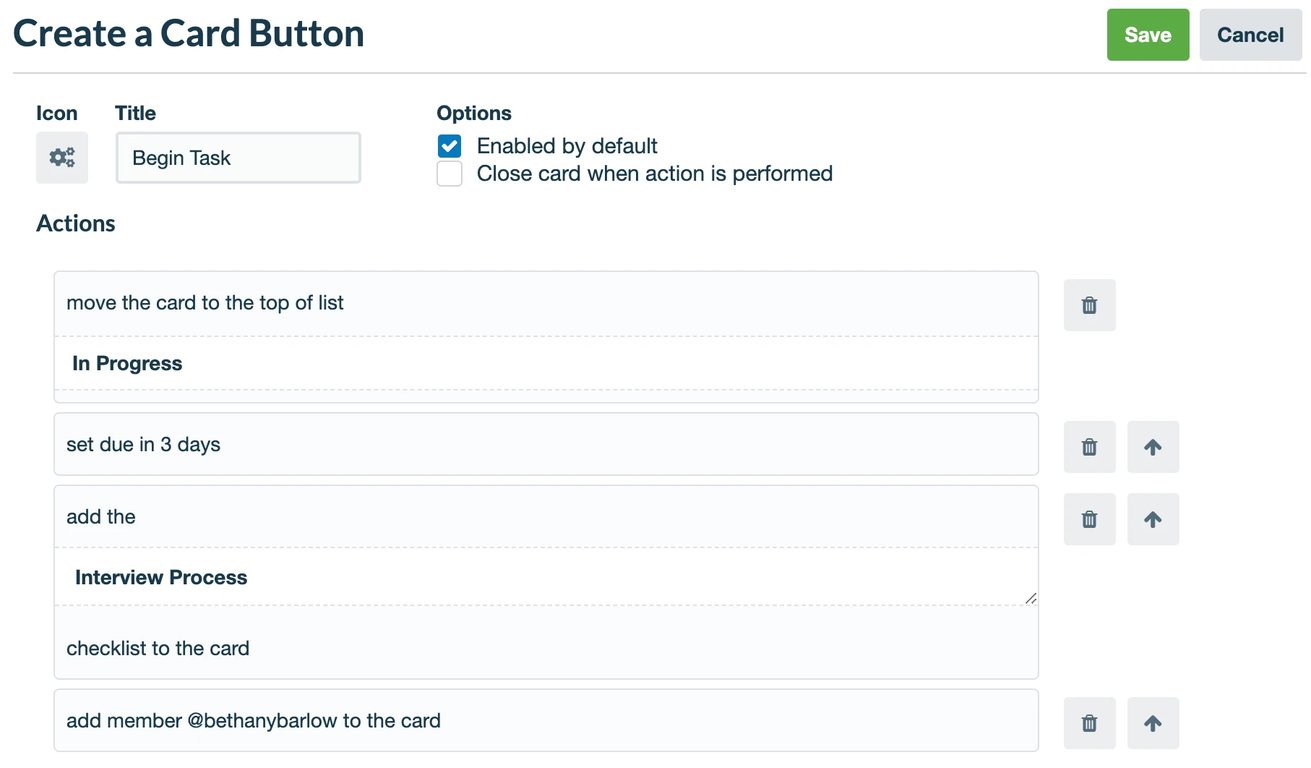The height and width of the screenshot is (768, 1311).
Task: Move the 'set due in 3 days' action up
Action: click(x=1152, y=447)
